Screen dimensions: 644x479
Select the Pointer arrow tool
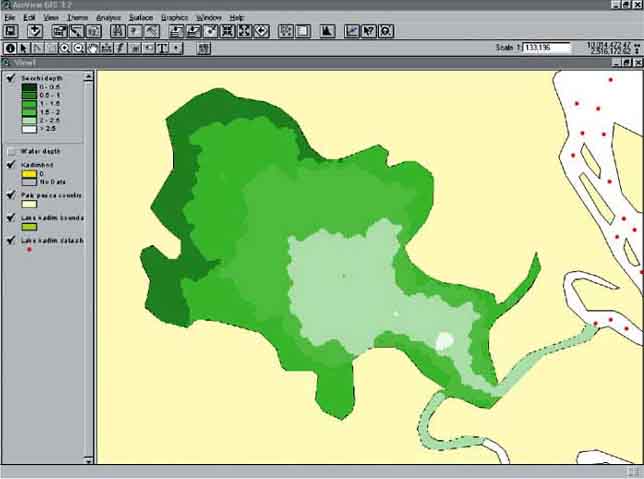pos(24,47)
